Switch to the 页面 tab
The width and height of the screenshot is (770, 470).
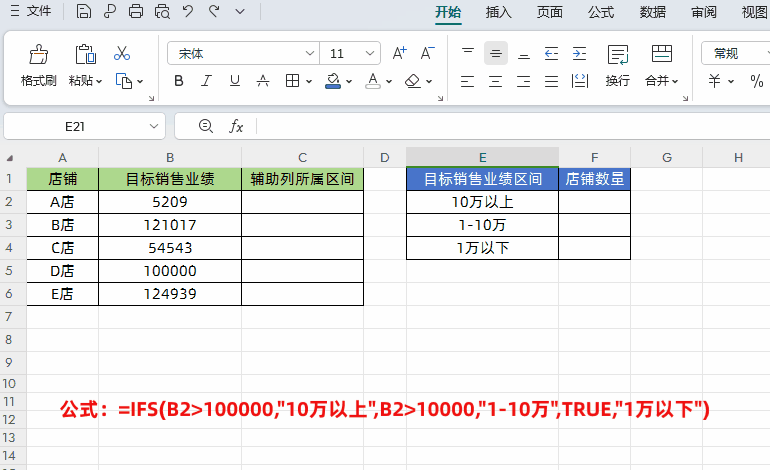pyautogui.click(x=550, y=12)
